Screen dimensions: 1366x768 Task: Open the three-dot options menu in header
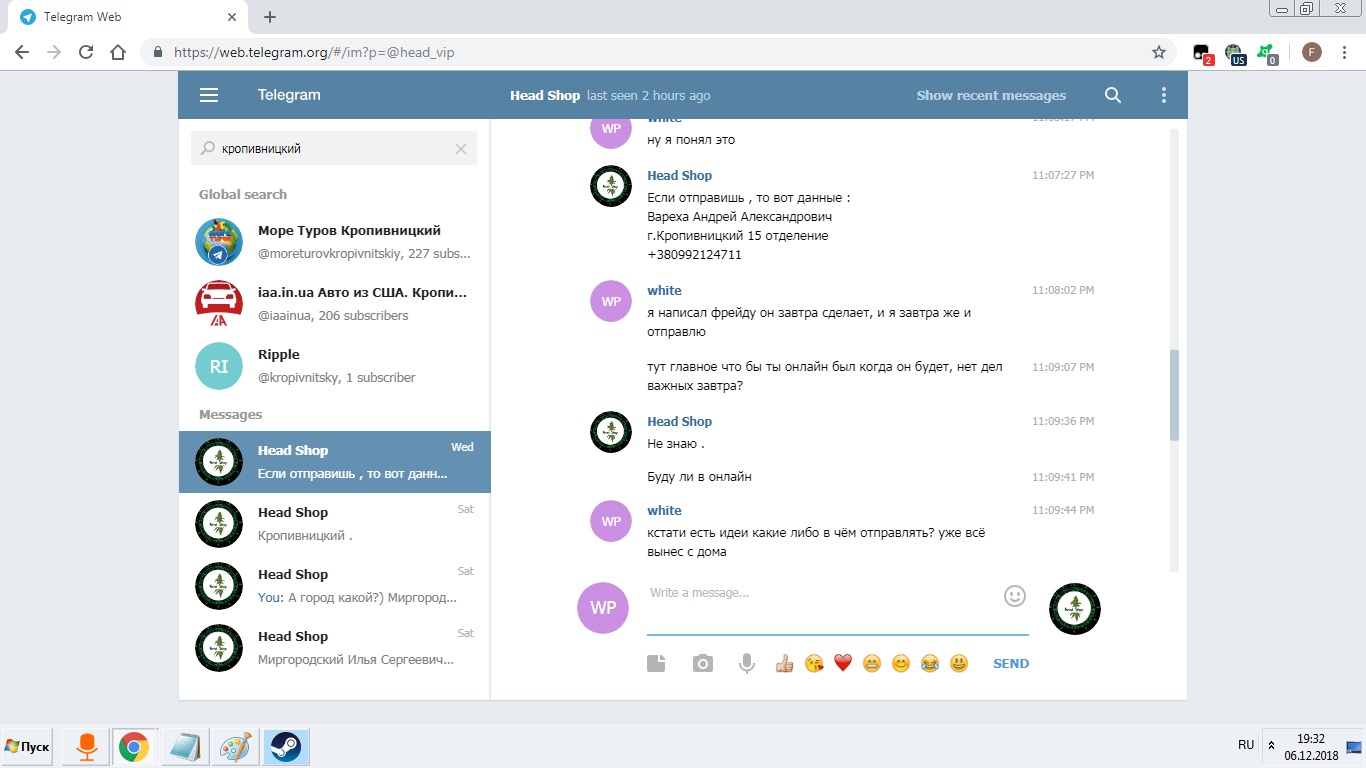click(x=1163, y=95)
